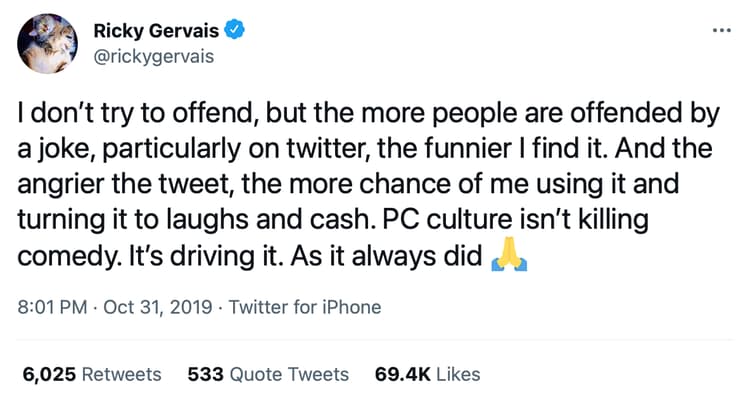Show the 69.4K Likes list
The image size is (750, 403).
tap(427, 374)
